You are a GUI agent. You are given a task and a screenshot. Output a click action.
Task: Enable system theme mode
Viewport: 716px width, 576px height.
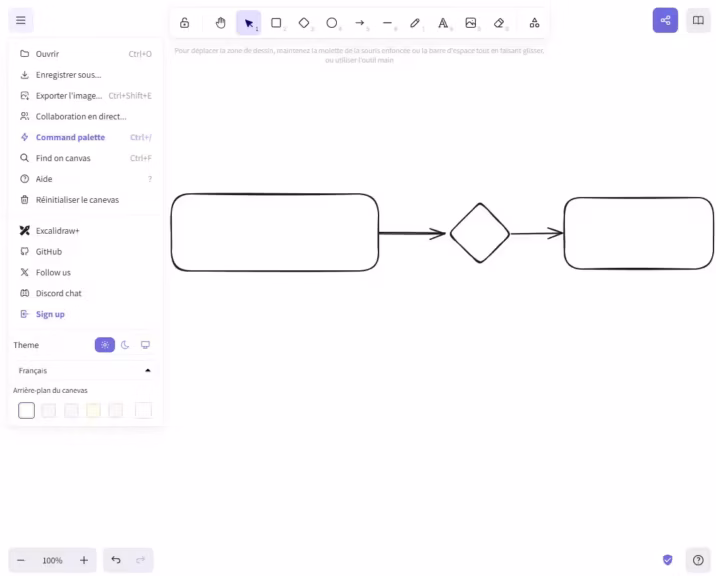click(145, 345)
